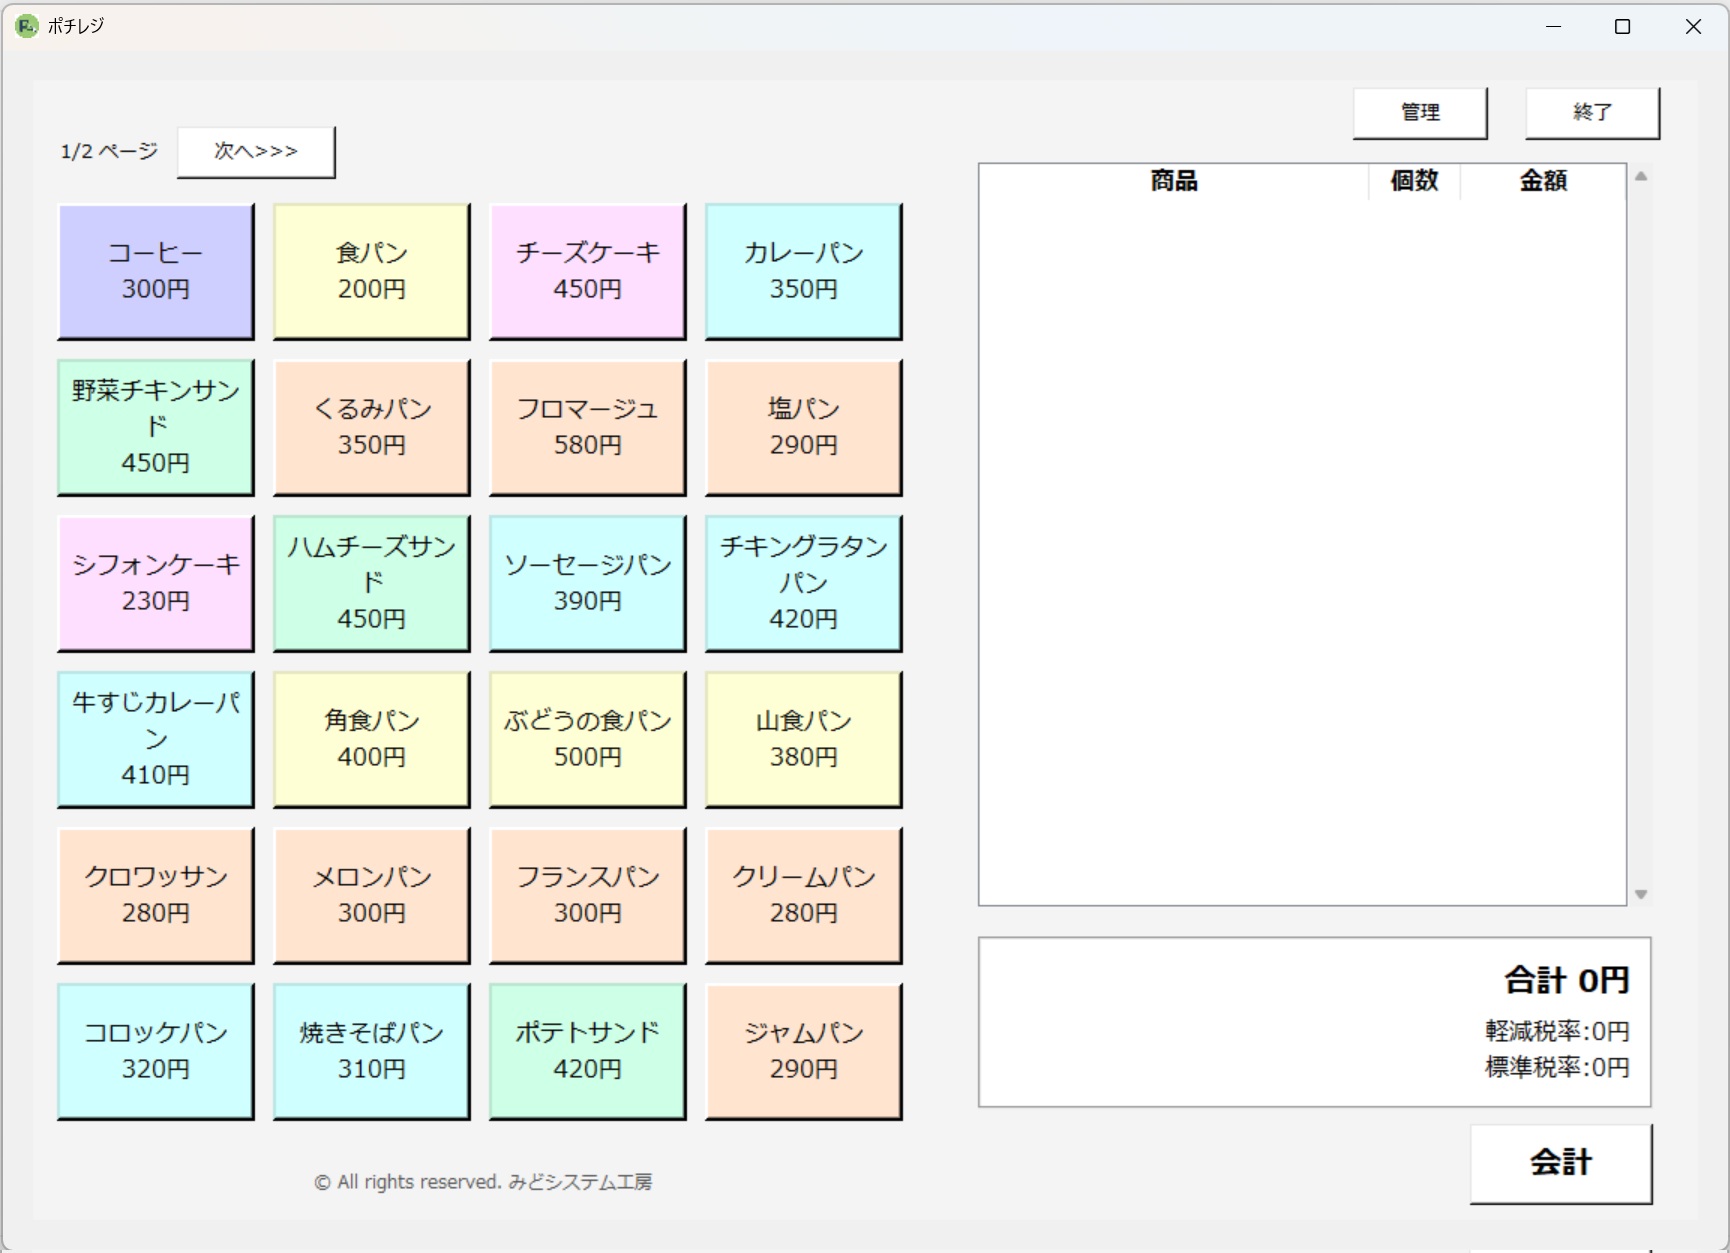Choose シフォンケーキ 230円
The width and height of the screenshot is (1730, 1253).
click(x=155, y=583)
